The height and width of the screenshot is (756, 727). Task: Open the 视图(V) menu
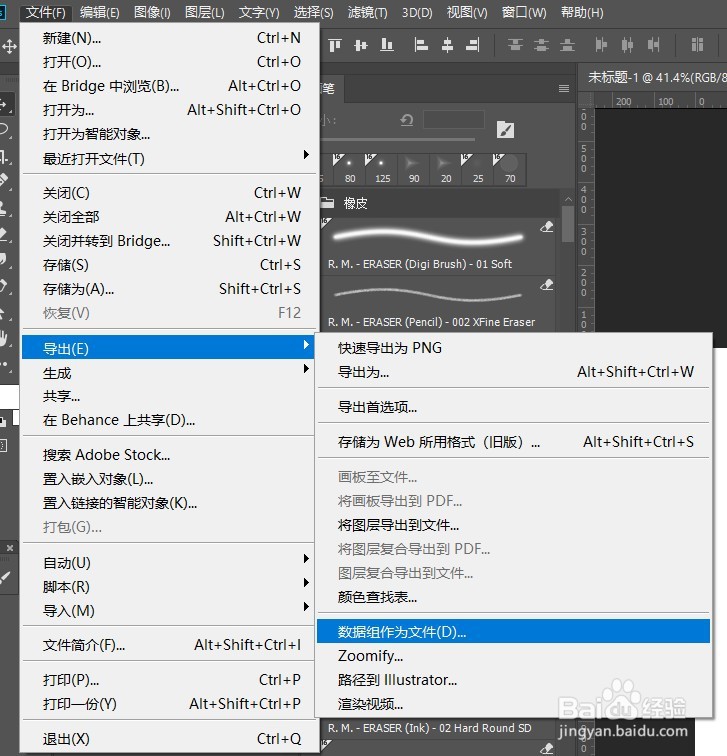467,12
